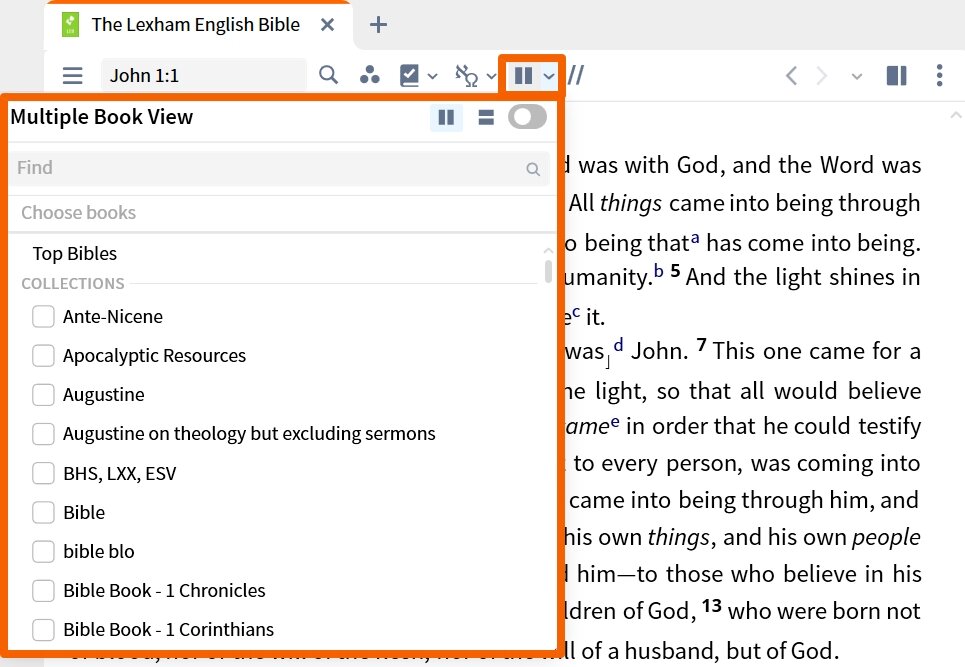Tick the bible blo checkbox
Screen dimensions: 965x667
[43, 551]
